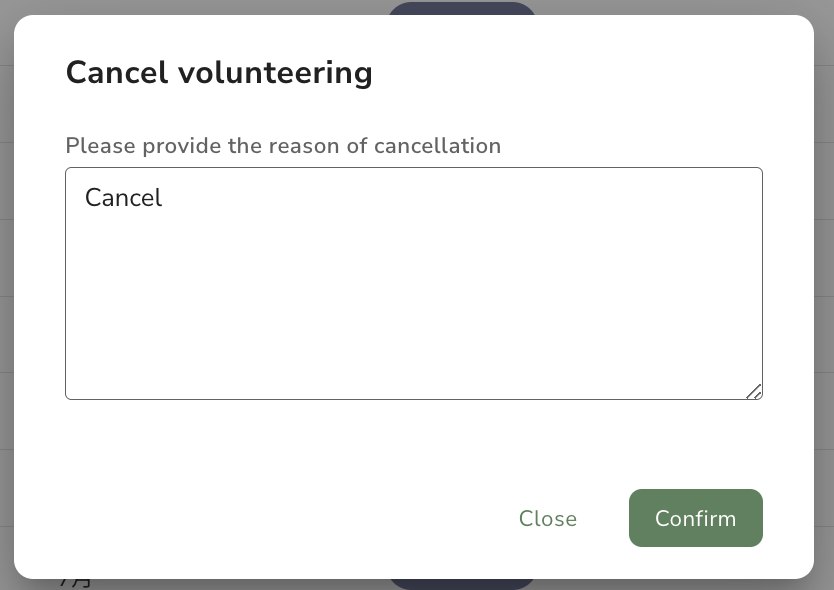Click partially hidden text beneath dialog's bottom-left
The width and height of the screenshot is (834, 590).
[x=76, y=584]
